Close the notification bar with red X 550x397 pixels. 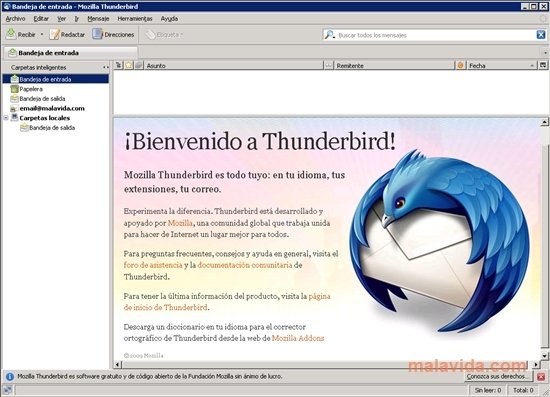pos(541,377)
